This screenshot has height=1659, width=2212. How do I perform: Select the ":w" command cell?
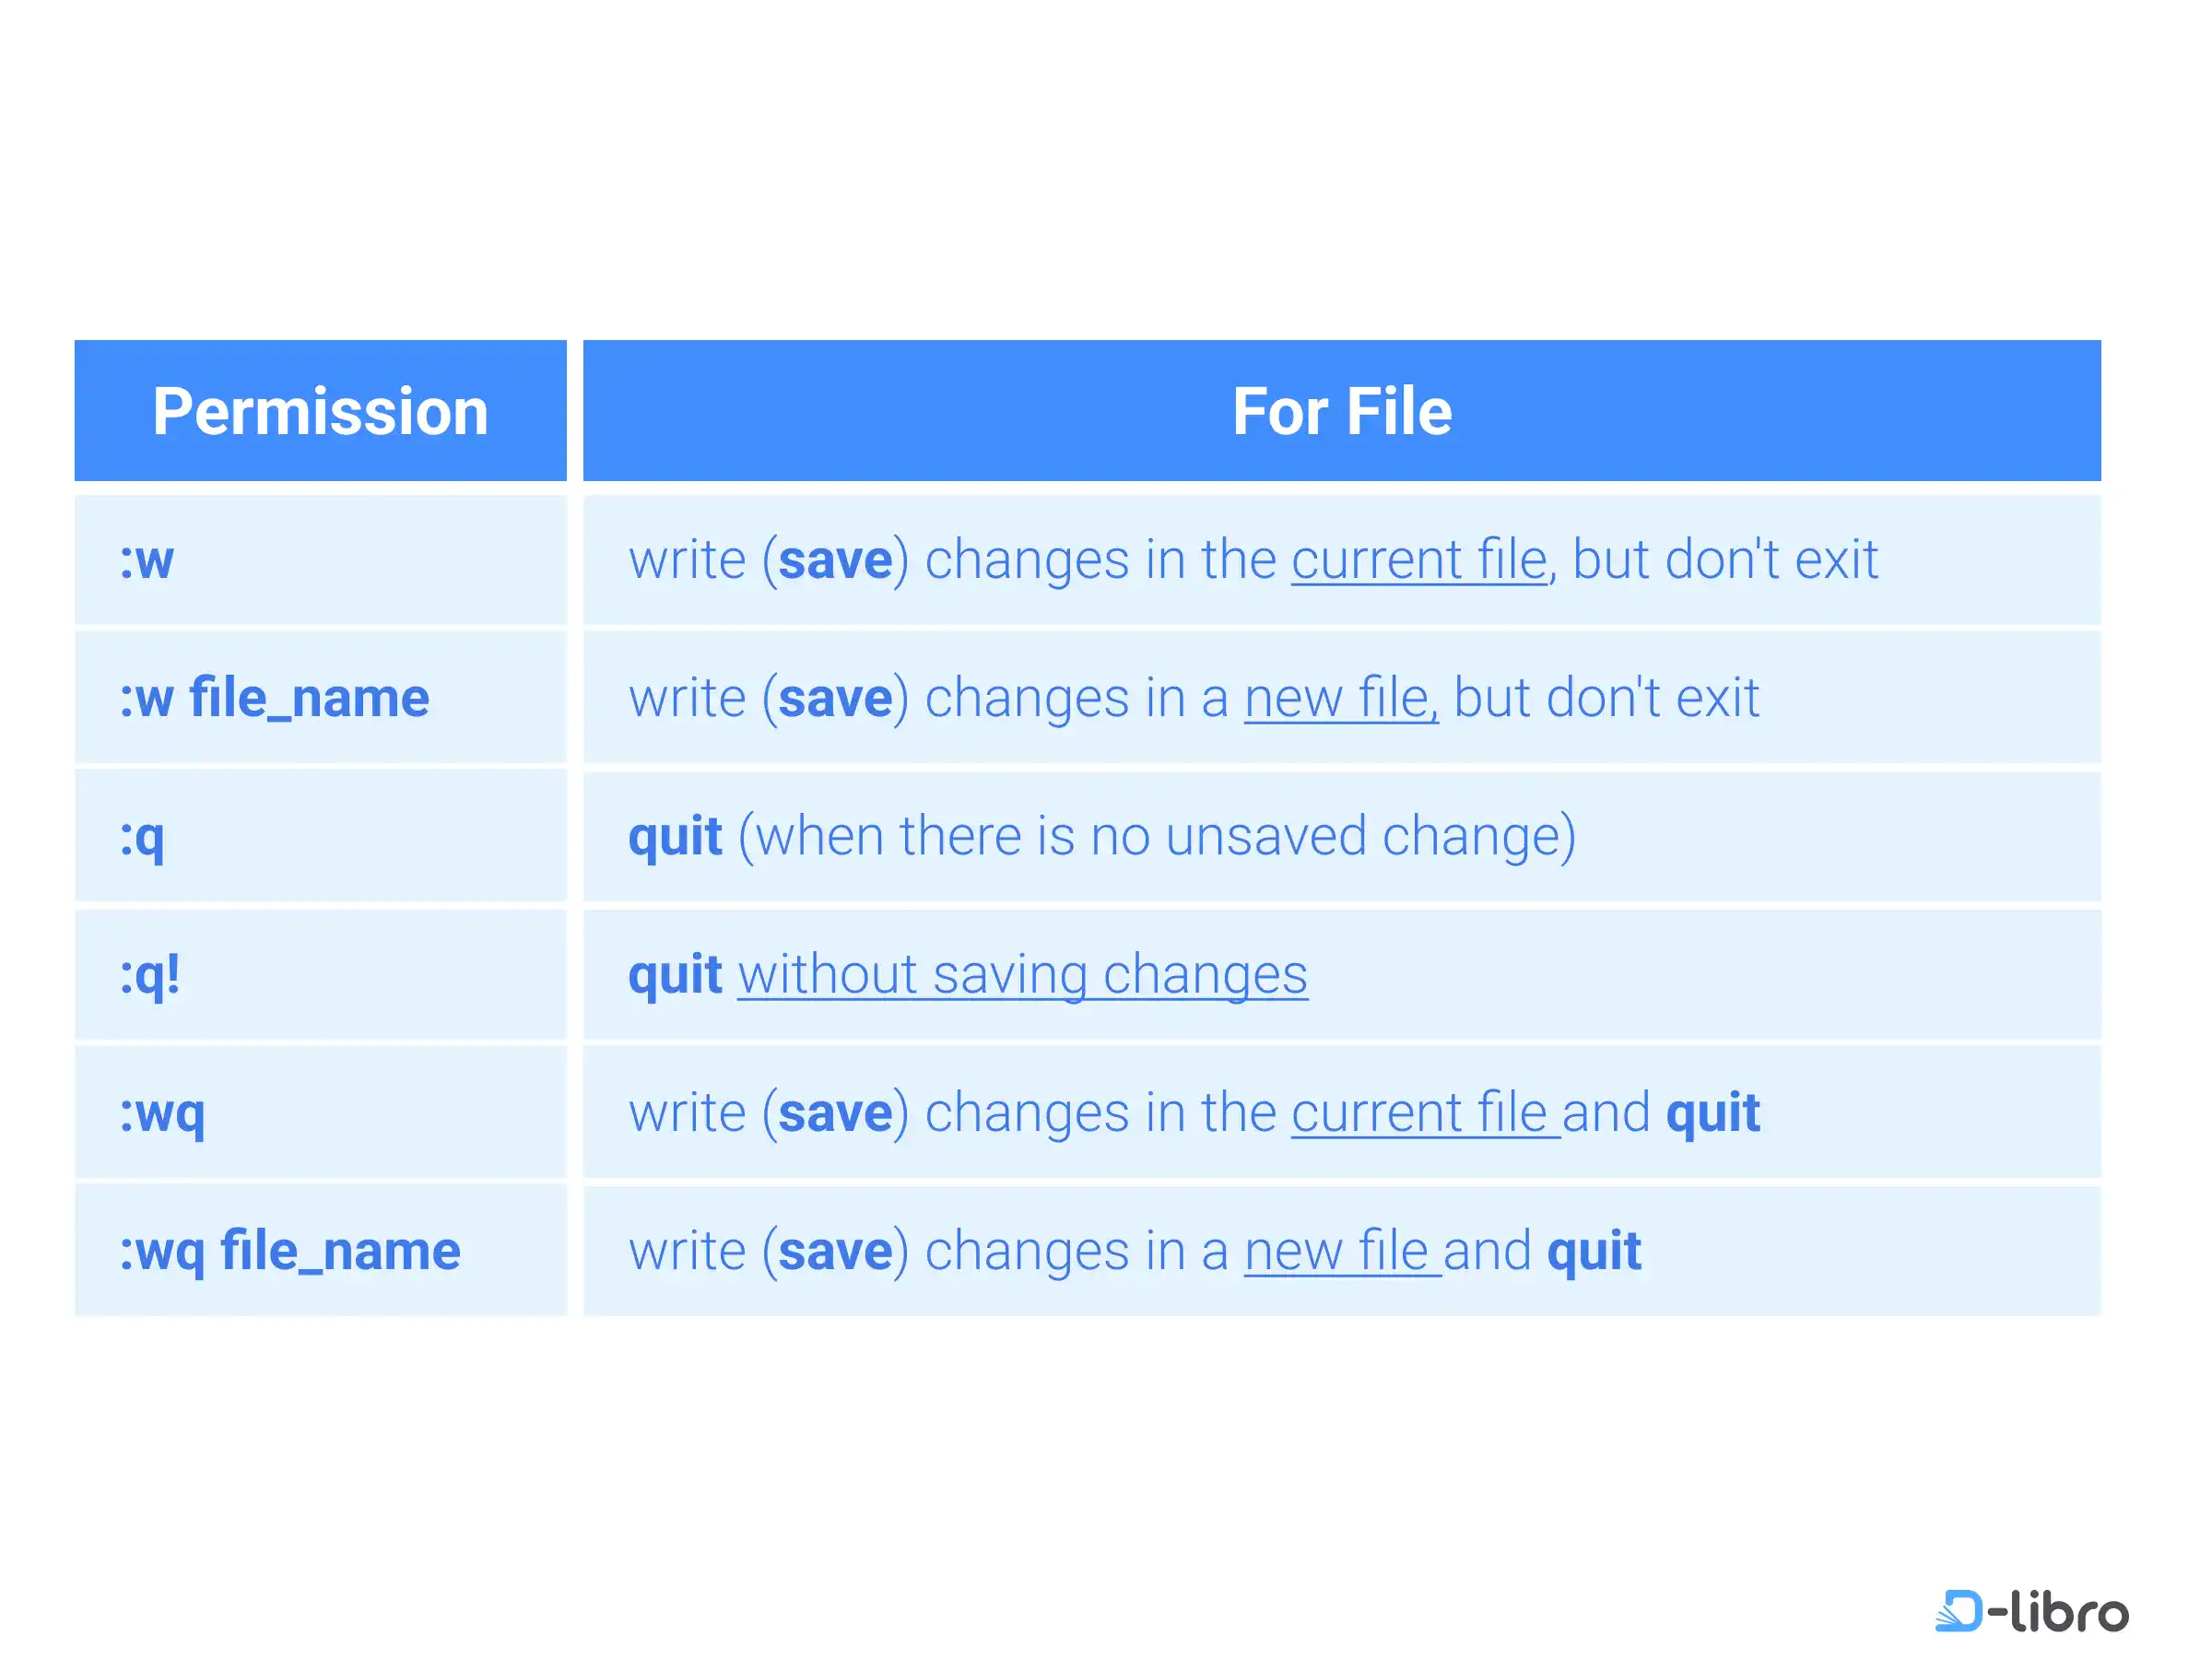pyautogui.click(x=147, y=560)
